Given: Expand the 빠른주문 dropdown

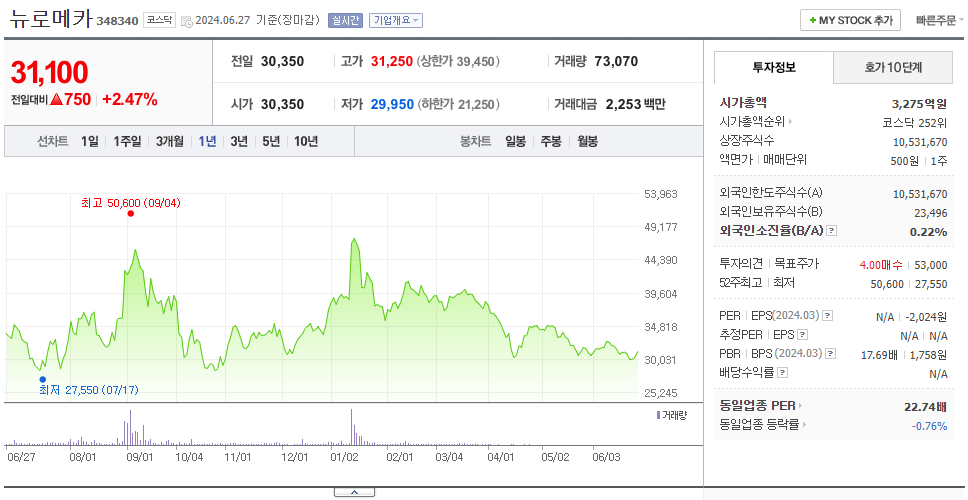Looking at the screenshot, I should pyautogui.click(x=940, y=20).
